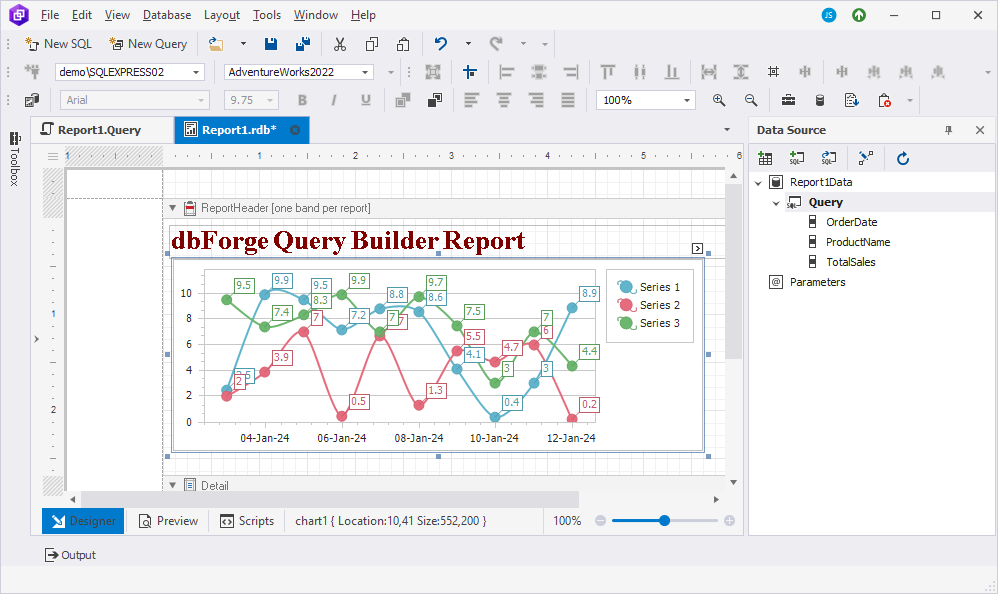
Task: Toggle Bold formatting
Action: 302,100
